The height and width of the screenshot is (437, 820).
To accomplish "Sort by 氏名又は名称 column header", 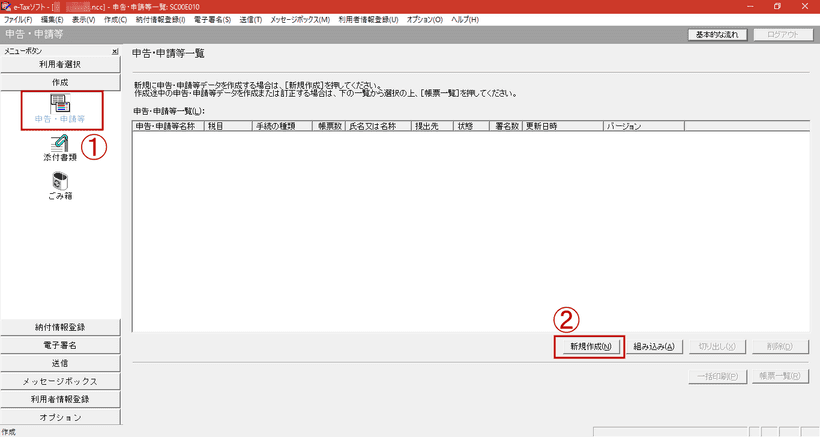I will click(x=378, y=126).
